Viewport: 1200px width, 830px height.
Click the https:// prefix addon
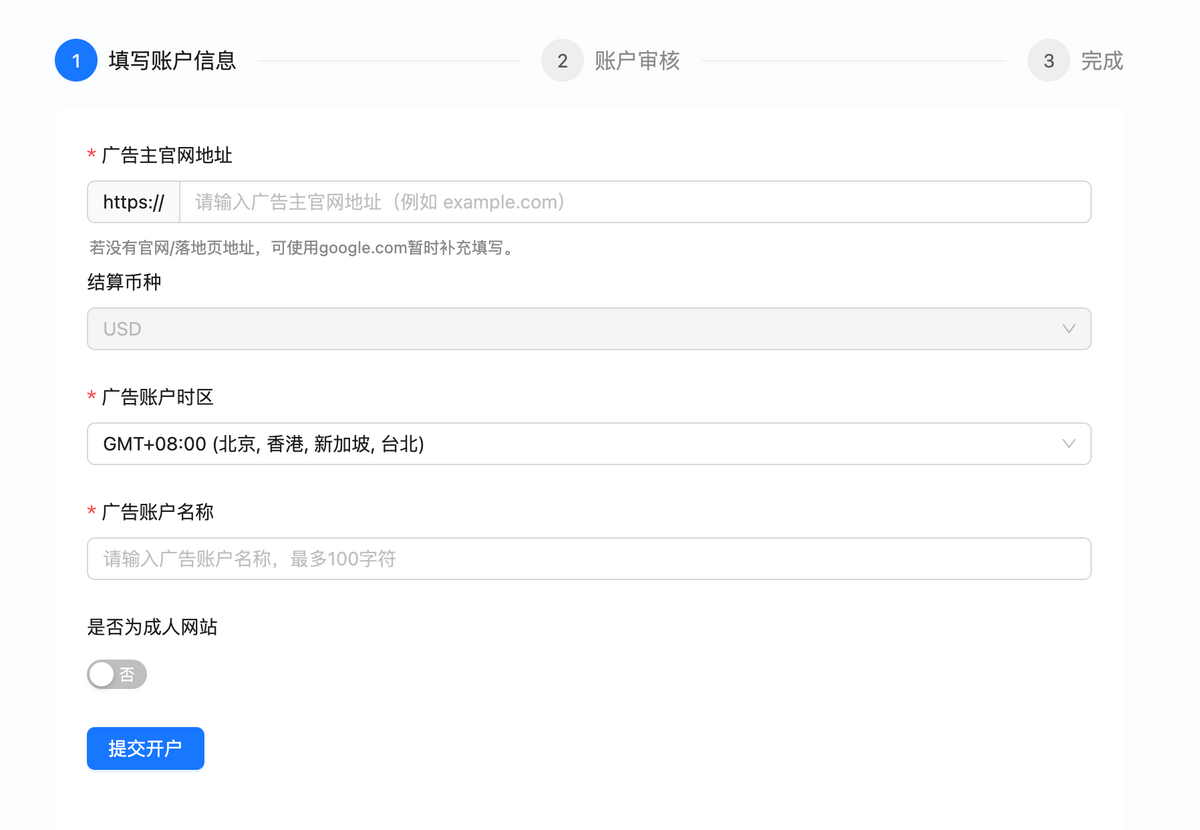click(133, 202)
